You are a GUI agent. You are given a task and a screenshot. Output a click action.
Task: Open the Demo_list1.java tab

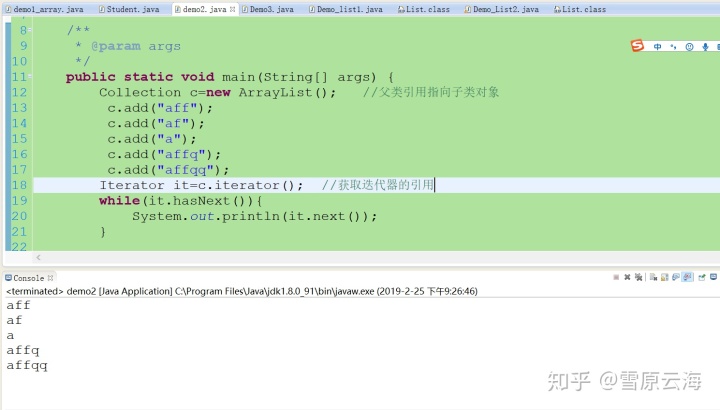tap(346, 9)
